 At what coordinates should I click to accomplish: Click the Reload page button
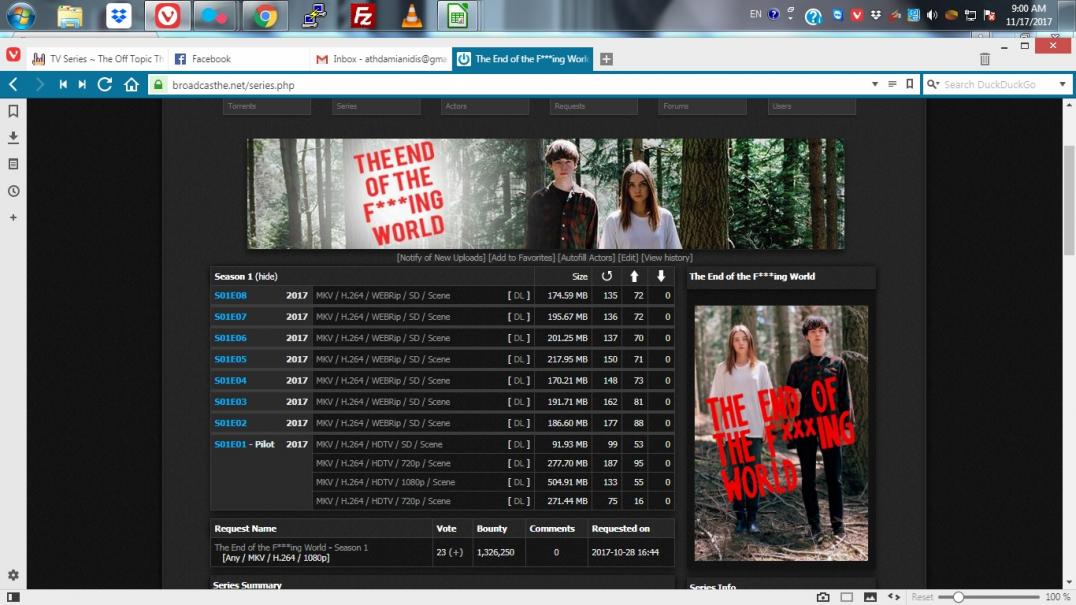105,85
